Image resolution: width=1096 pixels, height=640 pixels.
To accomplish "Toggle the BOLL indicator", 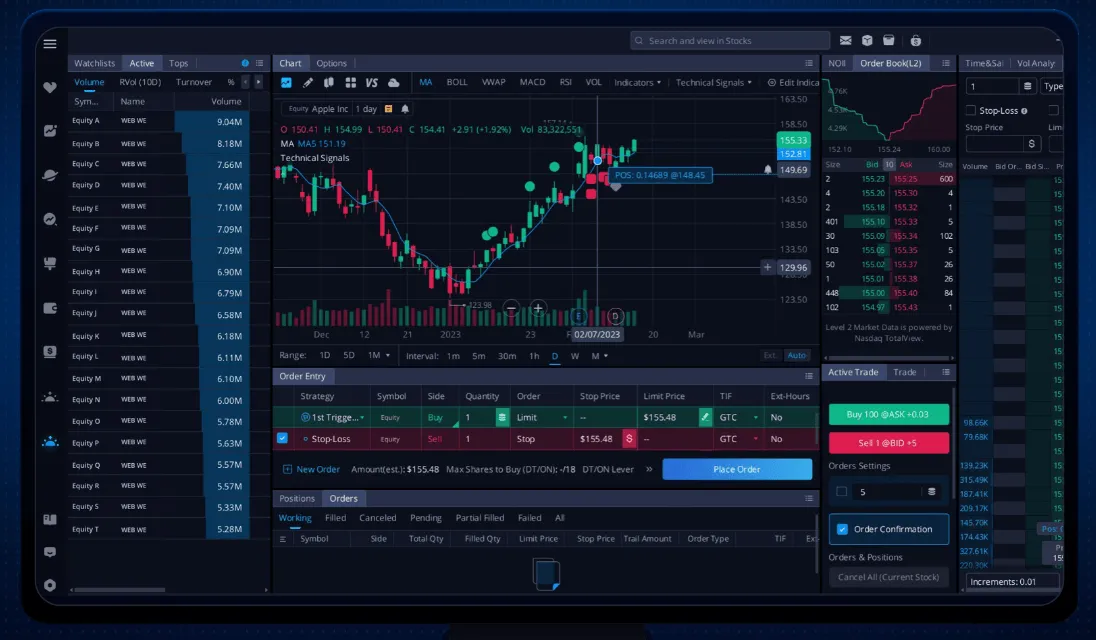I will tap(456, 82).
